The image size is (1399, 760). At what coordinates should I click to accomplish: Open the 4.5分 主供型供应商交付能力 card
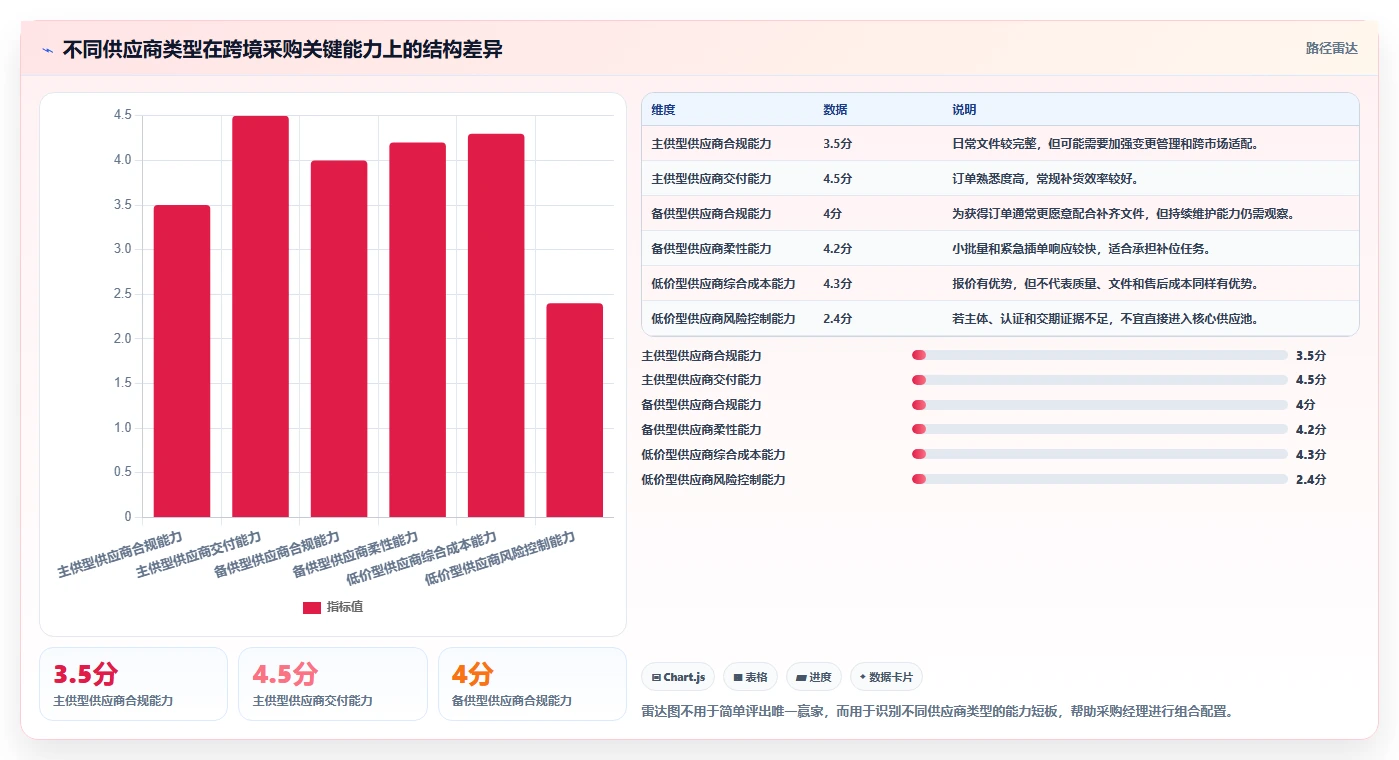pyautogui.click(x=333, y=684)
